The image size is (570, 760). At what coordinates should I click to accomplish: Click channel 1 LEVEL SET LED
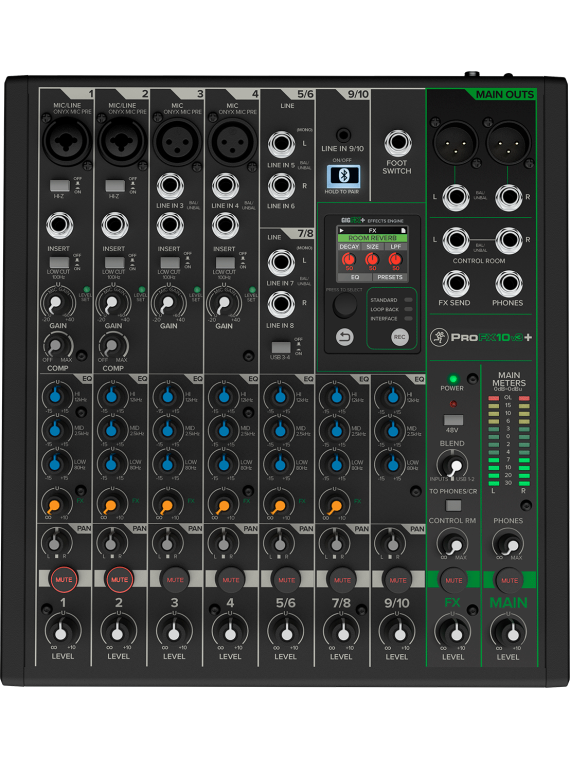point(87,289)
